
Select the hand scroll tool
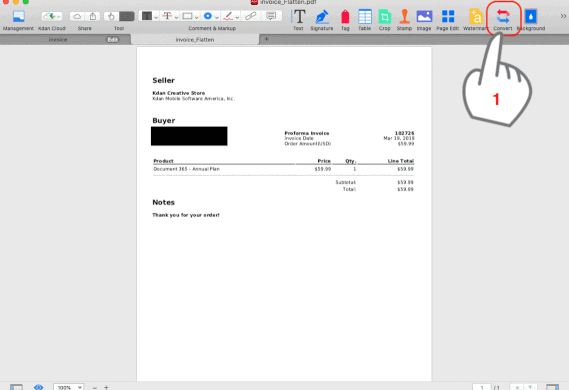point(111,16)
